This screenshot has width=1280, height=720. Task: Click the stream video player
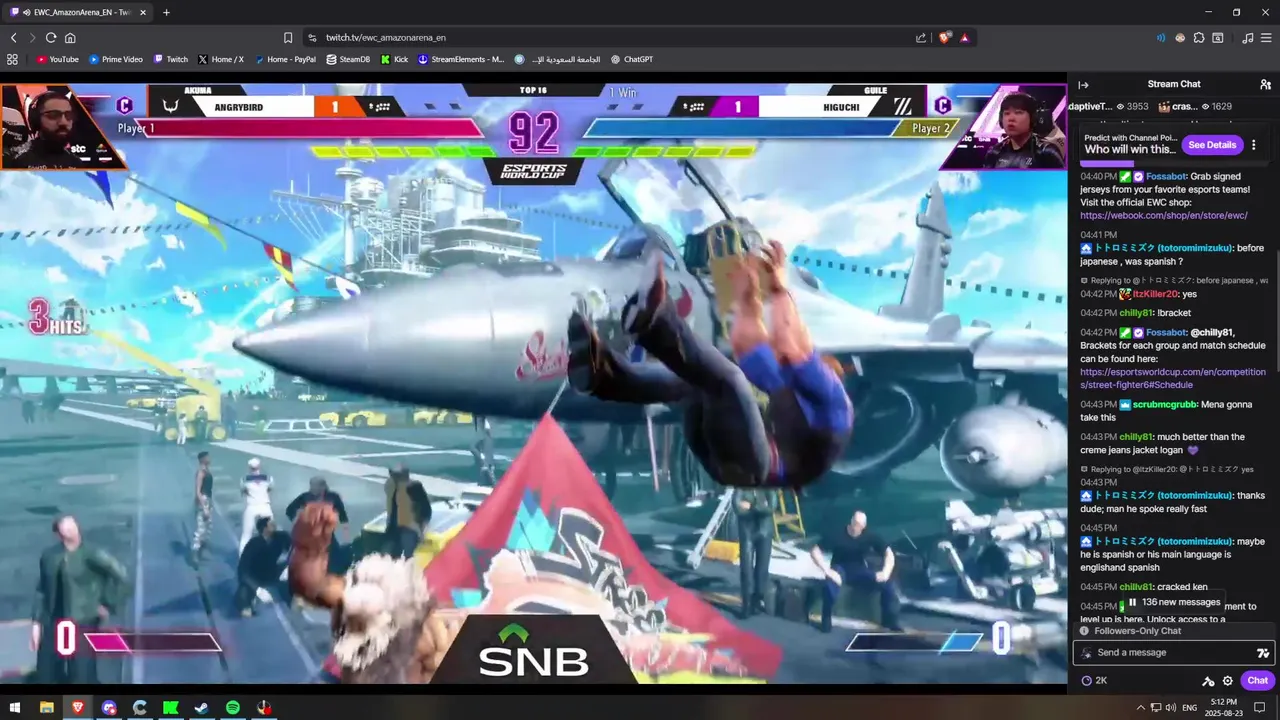(x=533, y=383)
